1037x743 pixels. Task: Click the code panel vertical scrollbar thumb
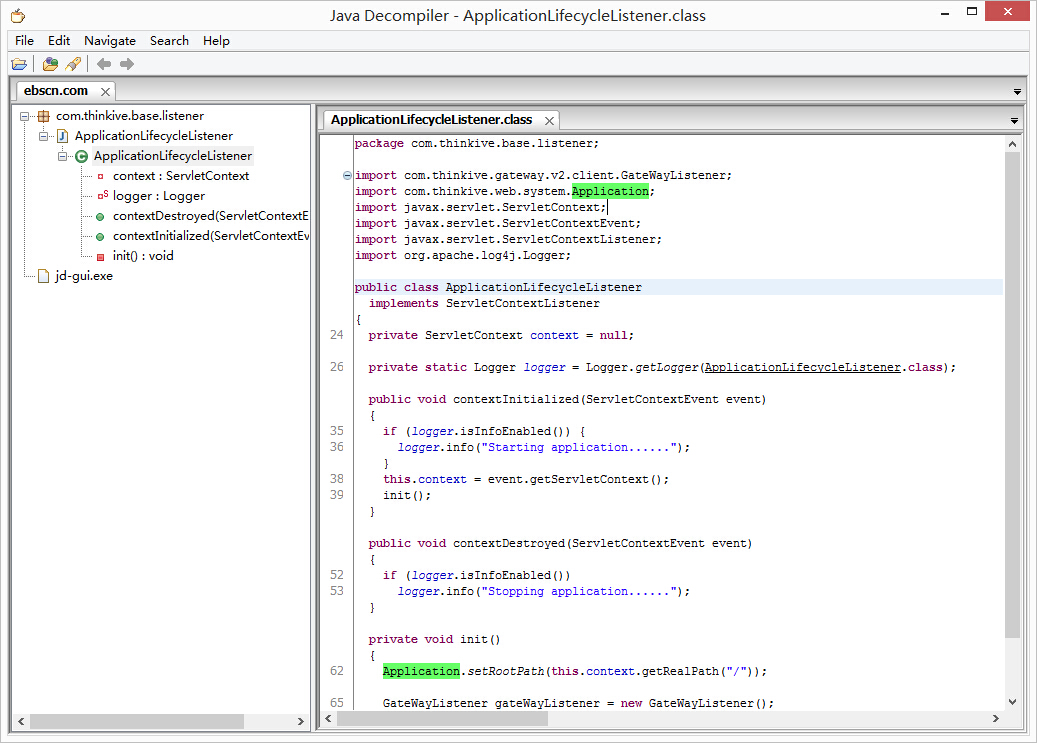point(1012,394)
